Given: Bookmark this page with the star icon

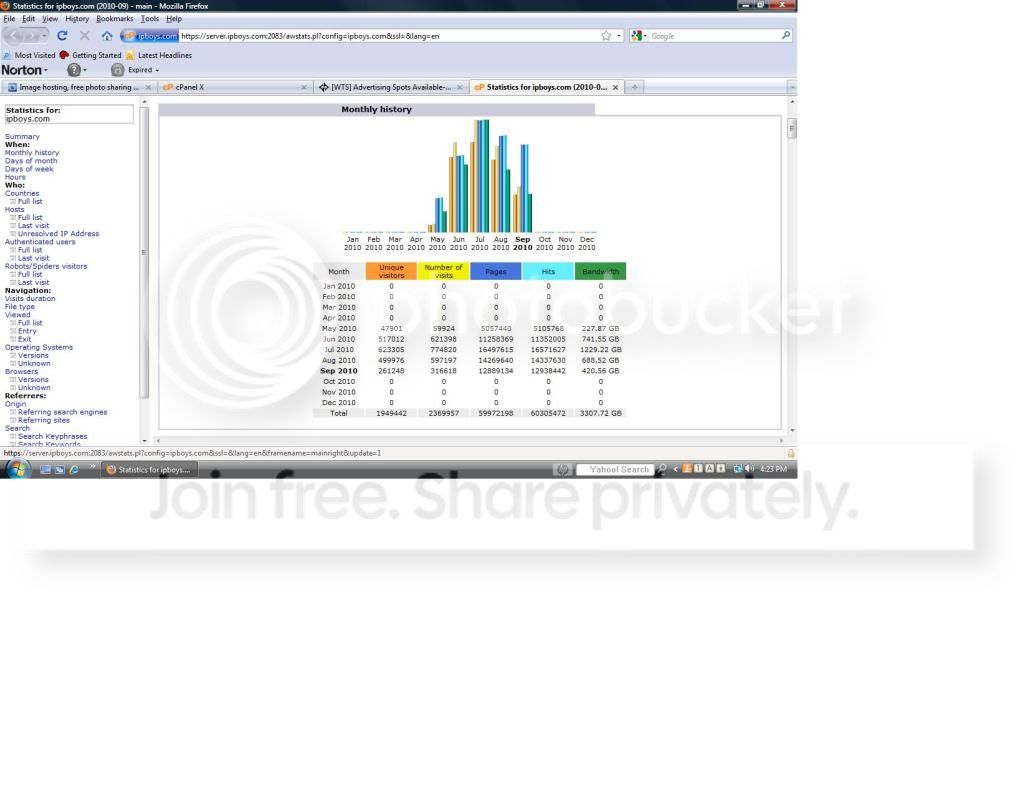Looking at the screenshot, I should pyautogui.click(x=606, y=36).
